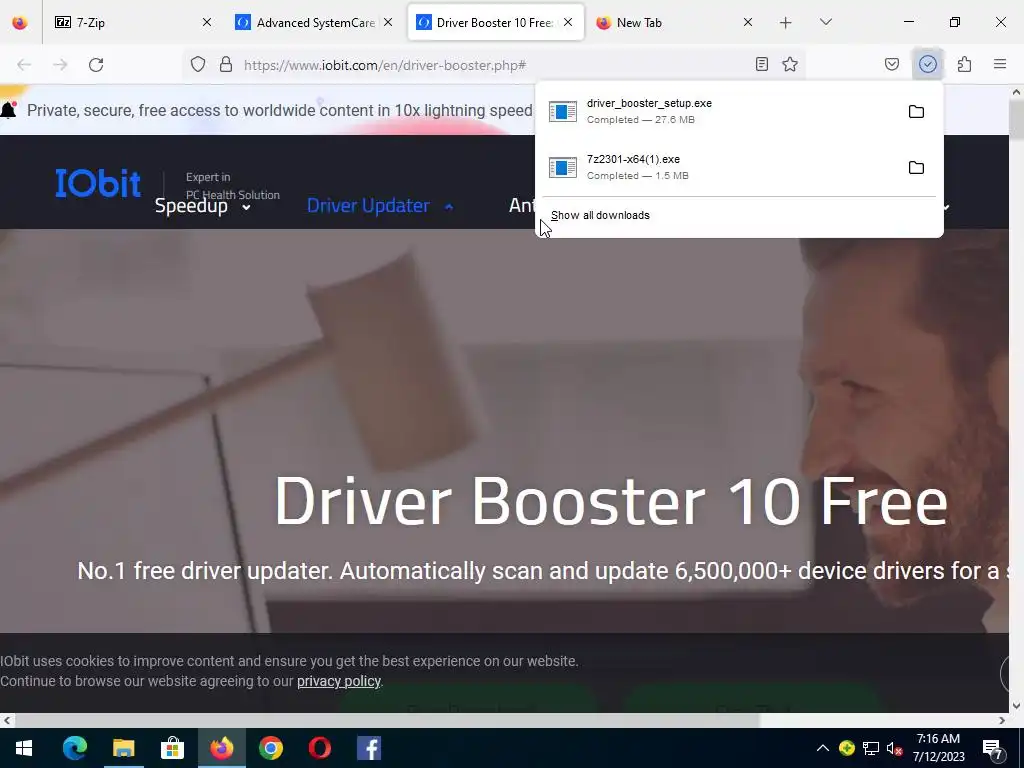The width and height of the screenshot is (1024, 768).
Task: Open Microsoft Store from taskbar
Action: [x=172, y=748]
